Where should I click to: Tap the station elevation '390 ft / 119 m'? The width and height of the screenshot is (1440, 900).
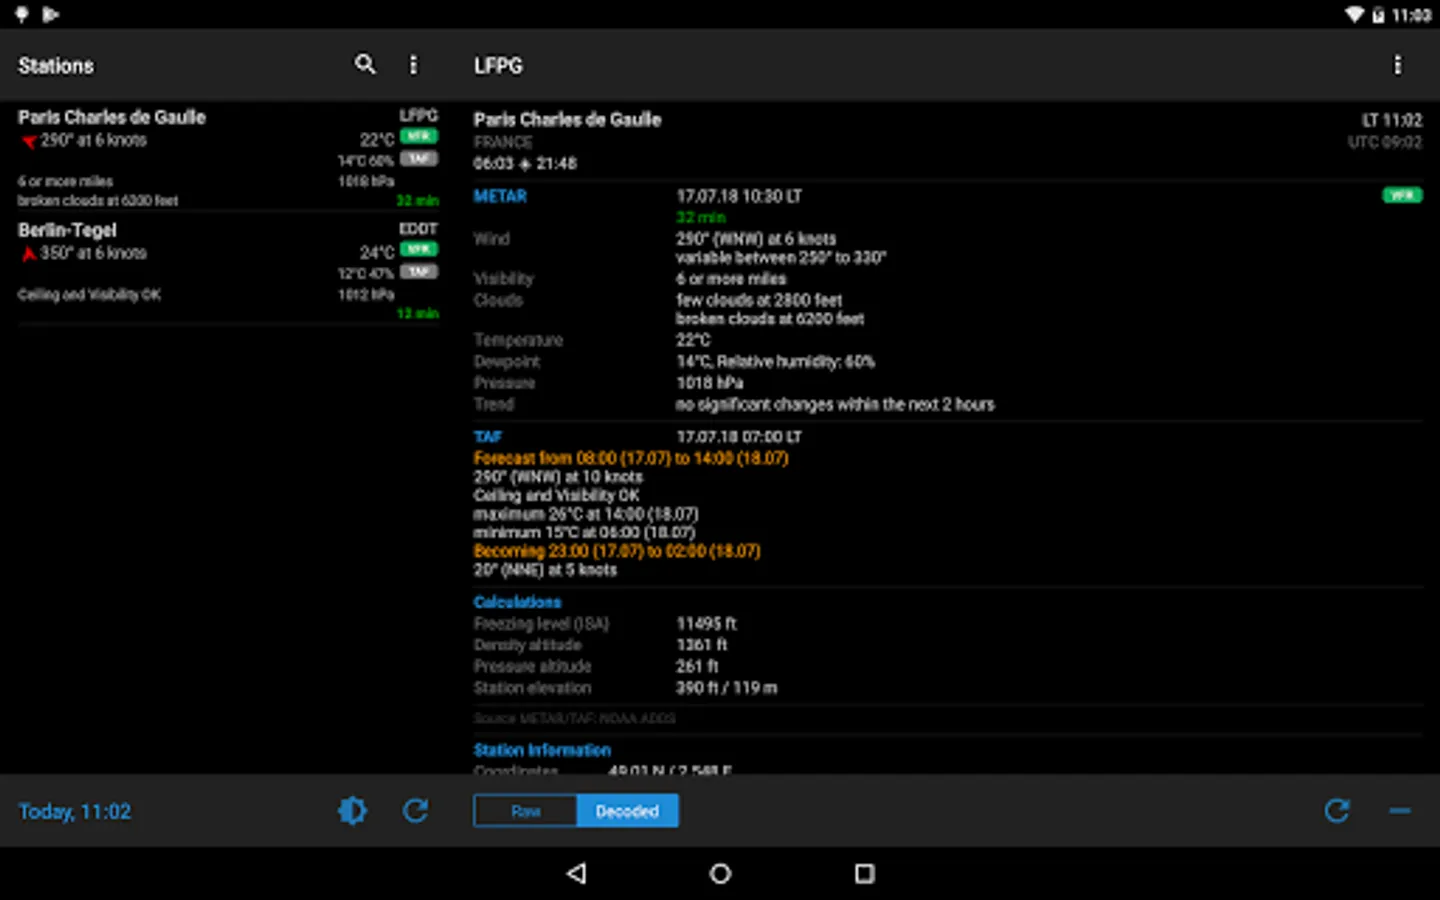(727, 688)
